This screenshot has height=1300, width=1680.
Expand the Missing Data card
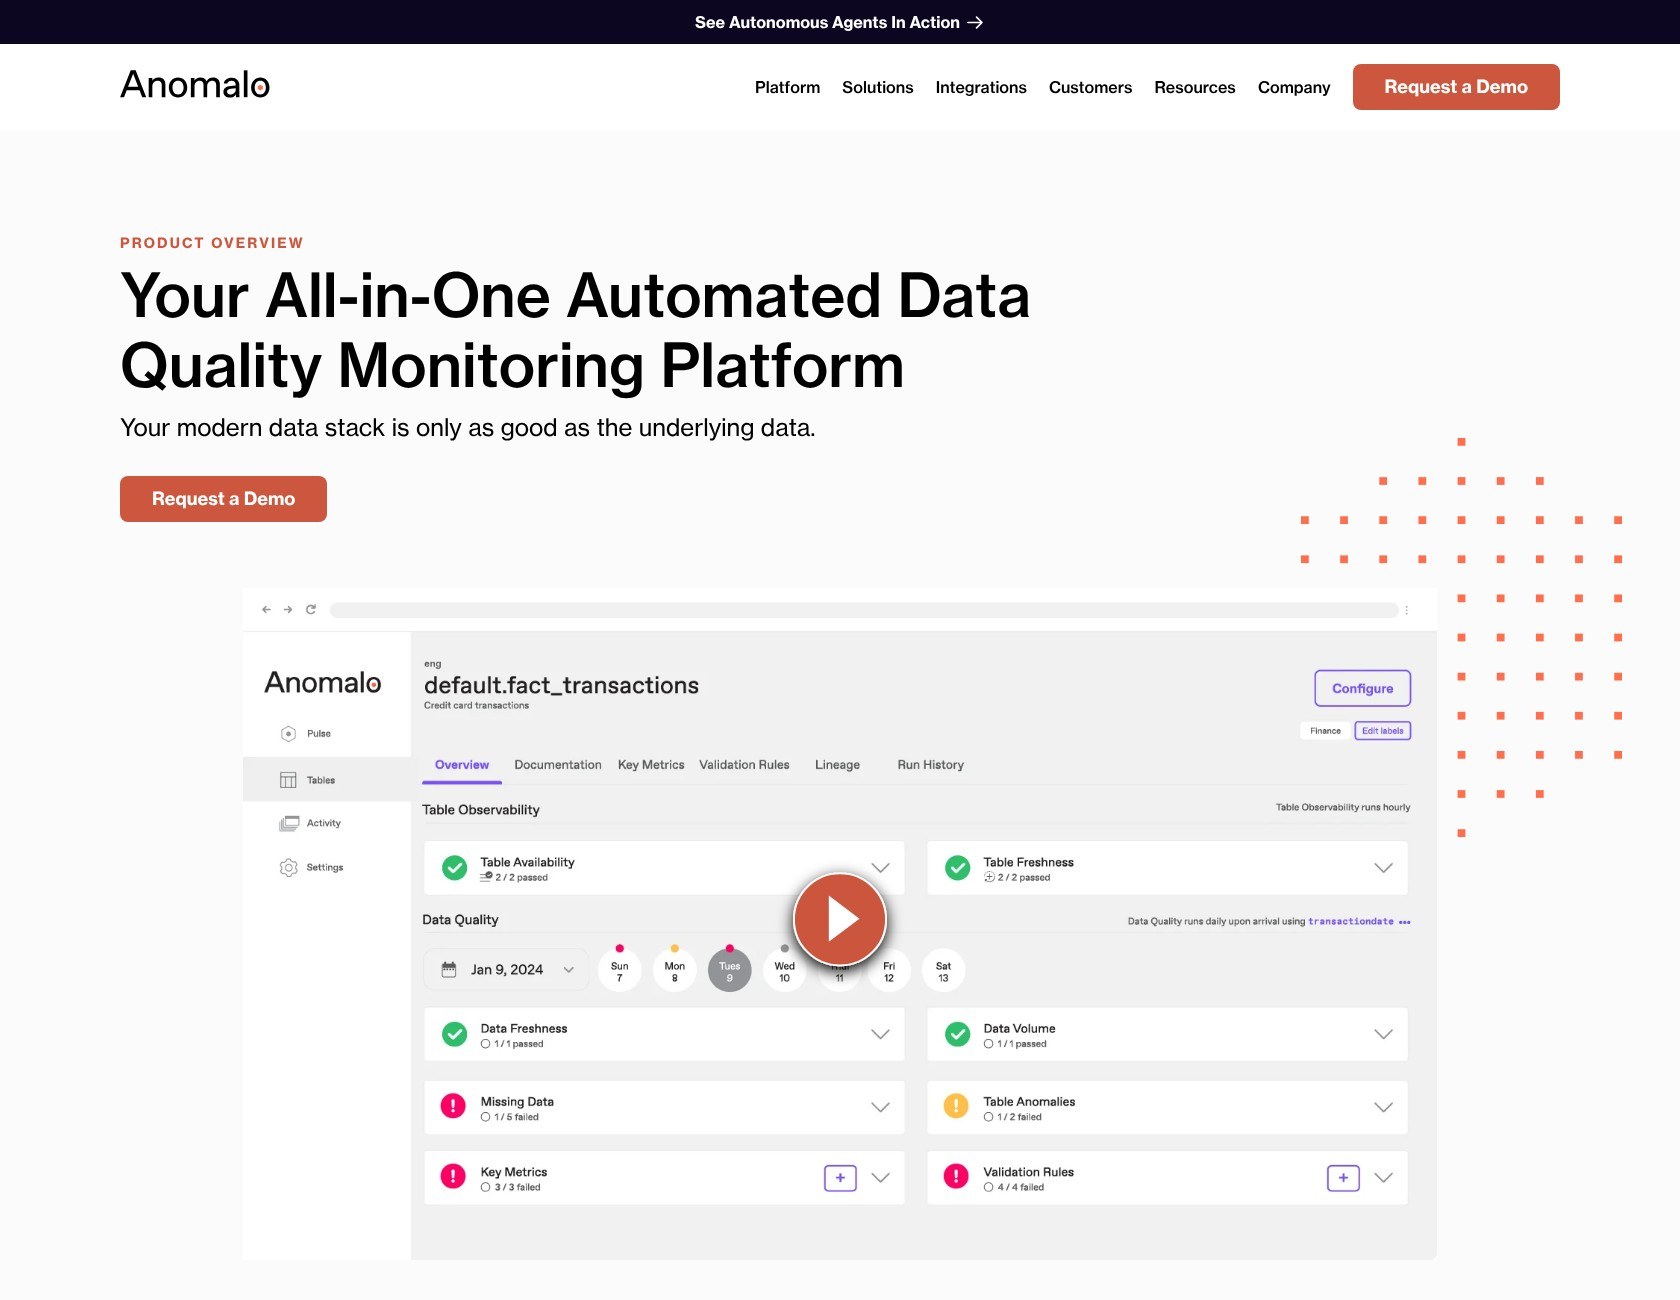[x=880, y=1107]
